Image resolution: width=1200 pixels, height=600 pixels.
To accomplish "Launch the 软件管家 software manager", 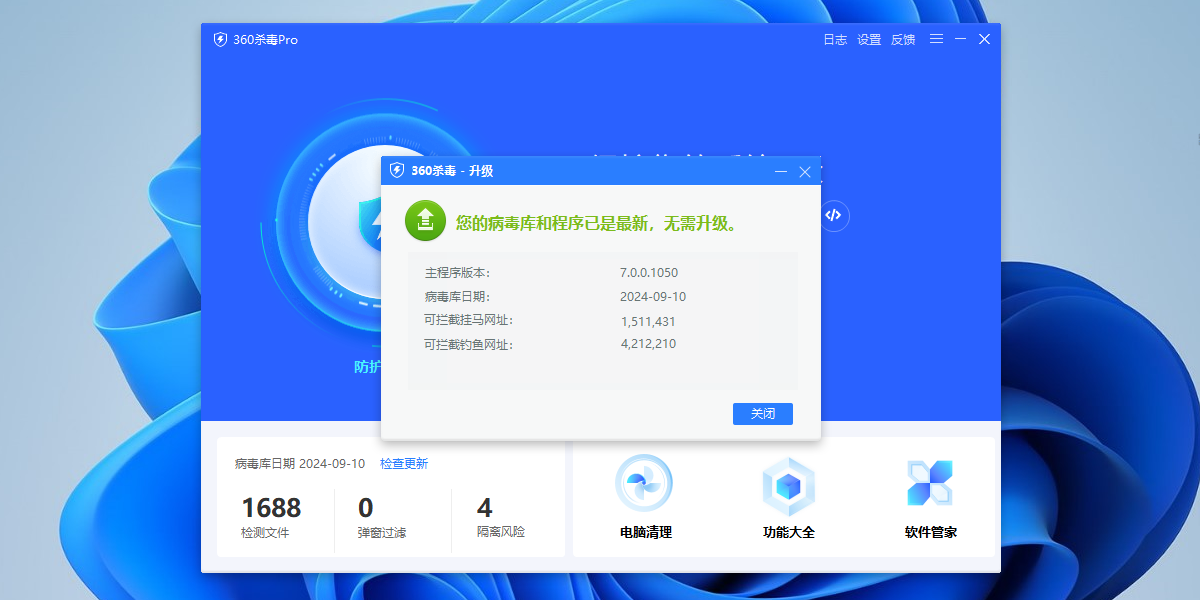I will (x=930, y=497).
